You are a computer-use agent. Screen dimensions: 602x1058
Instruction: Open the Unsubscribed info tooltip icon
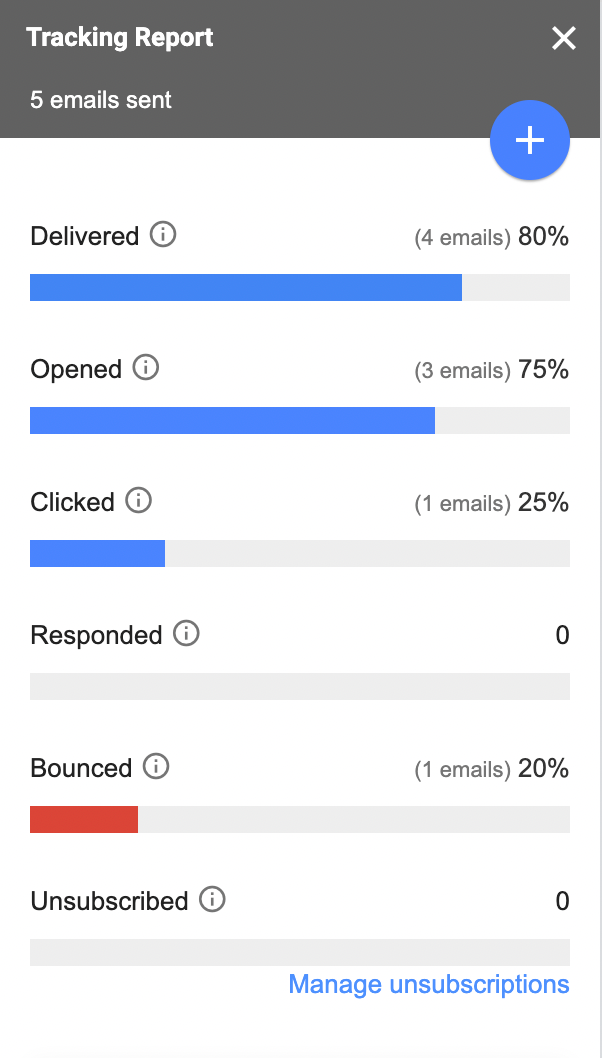tap(211, 901)
